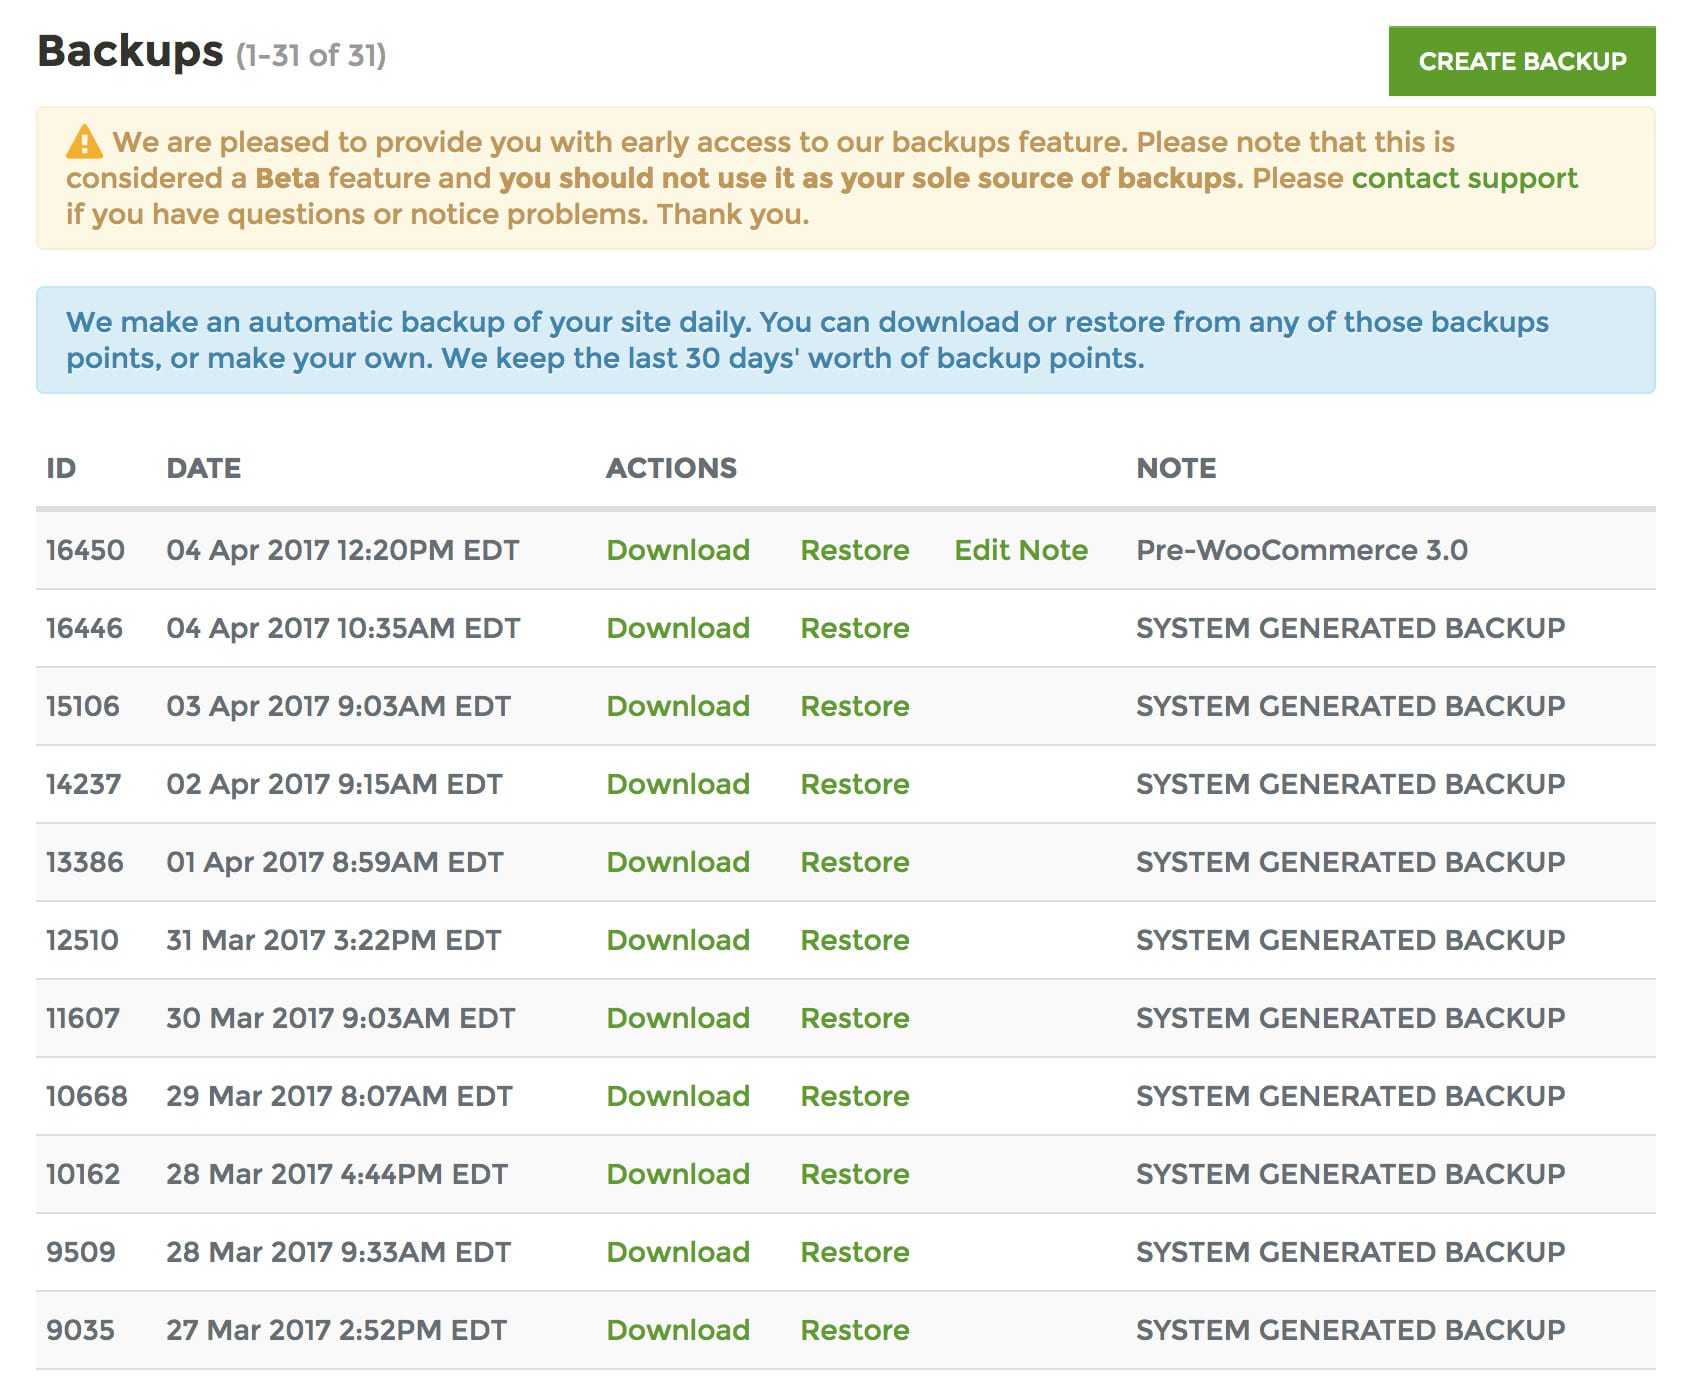Restore backup 16446
Screen dimensions: 1696x1378
855,628
